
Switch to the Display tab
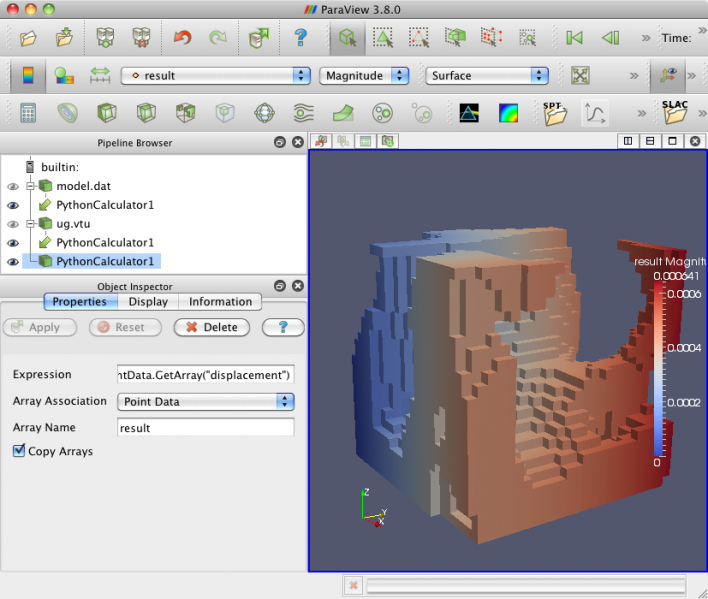[x=148, y=302]
